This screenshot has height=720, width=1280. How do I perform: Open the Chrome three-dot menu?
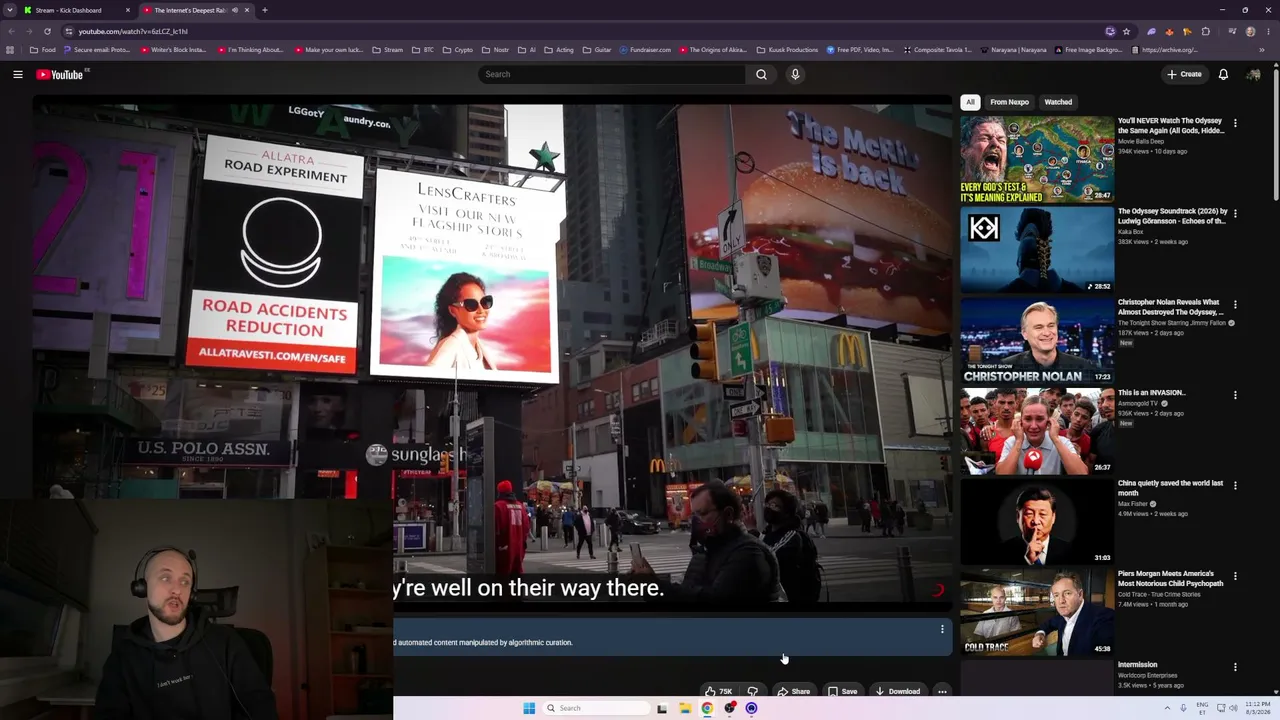[x=1268, y=31]
